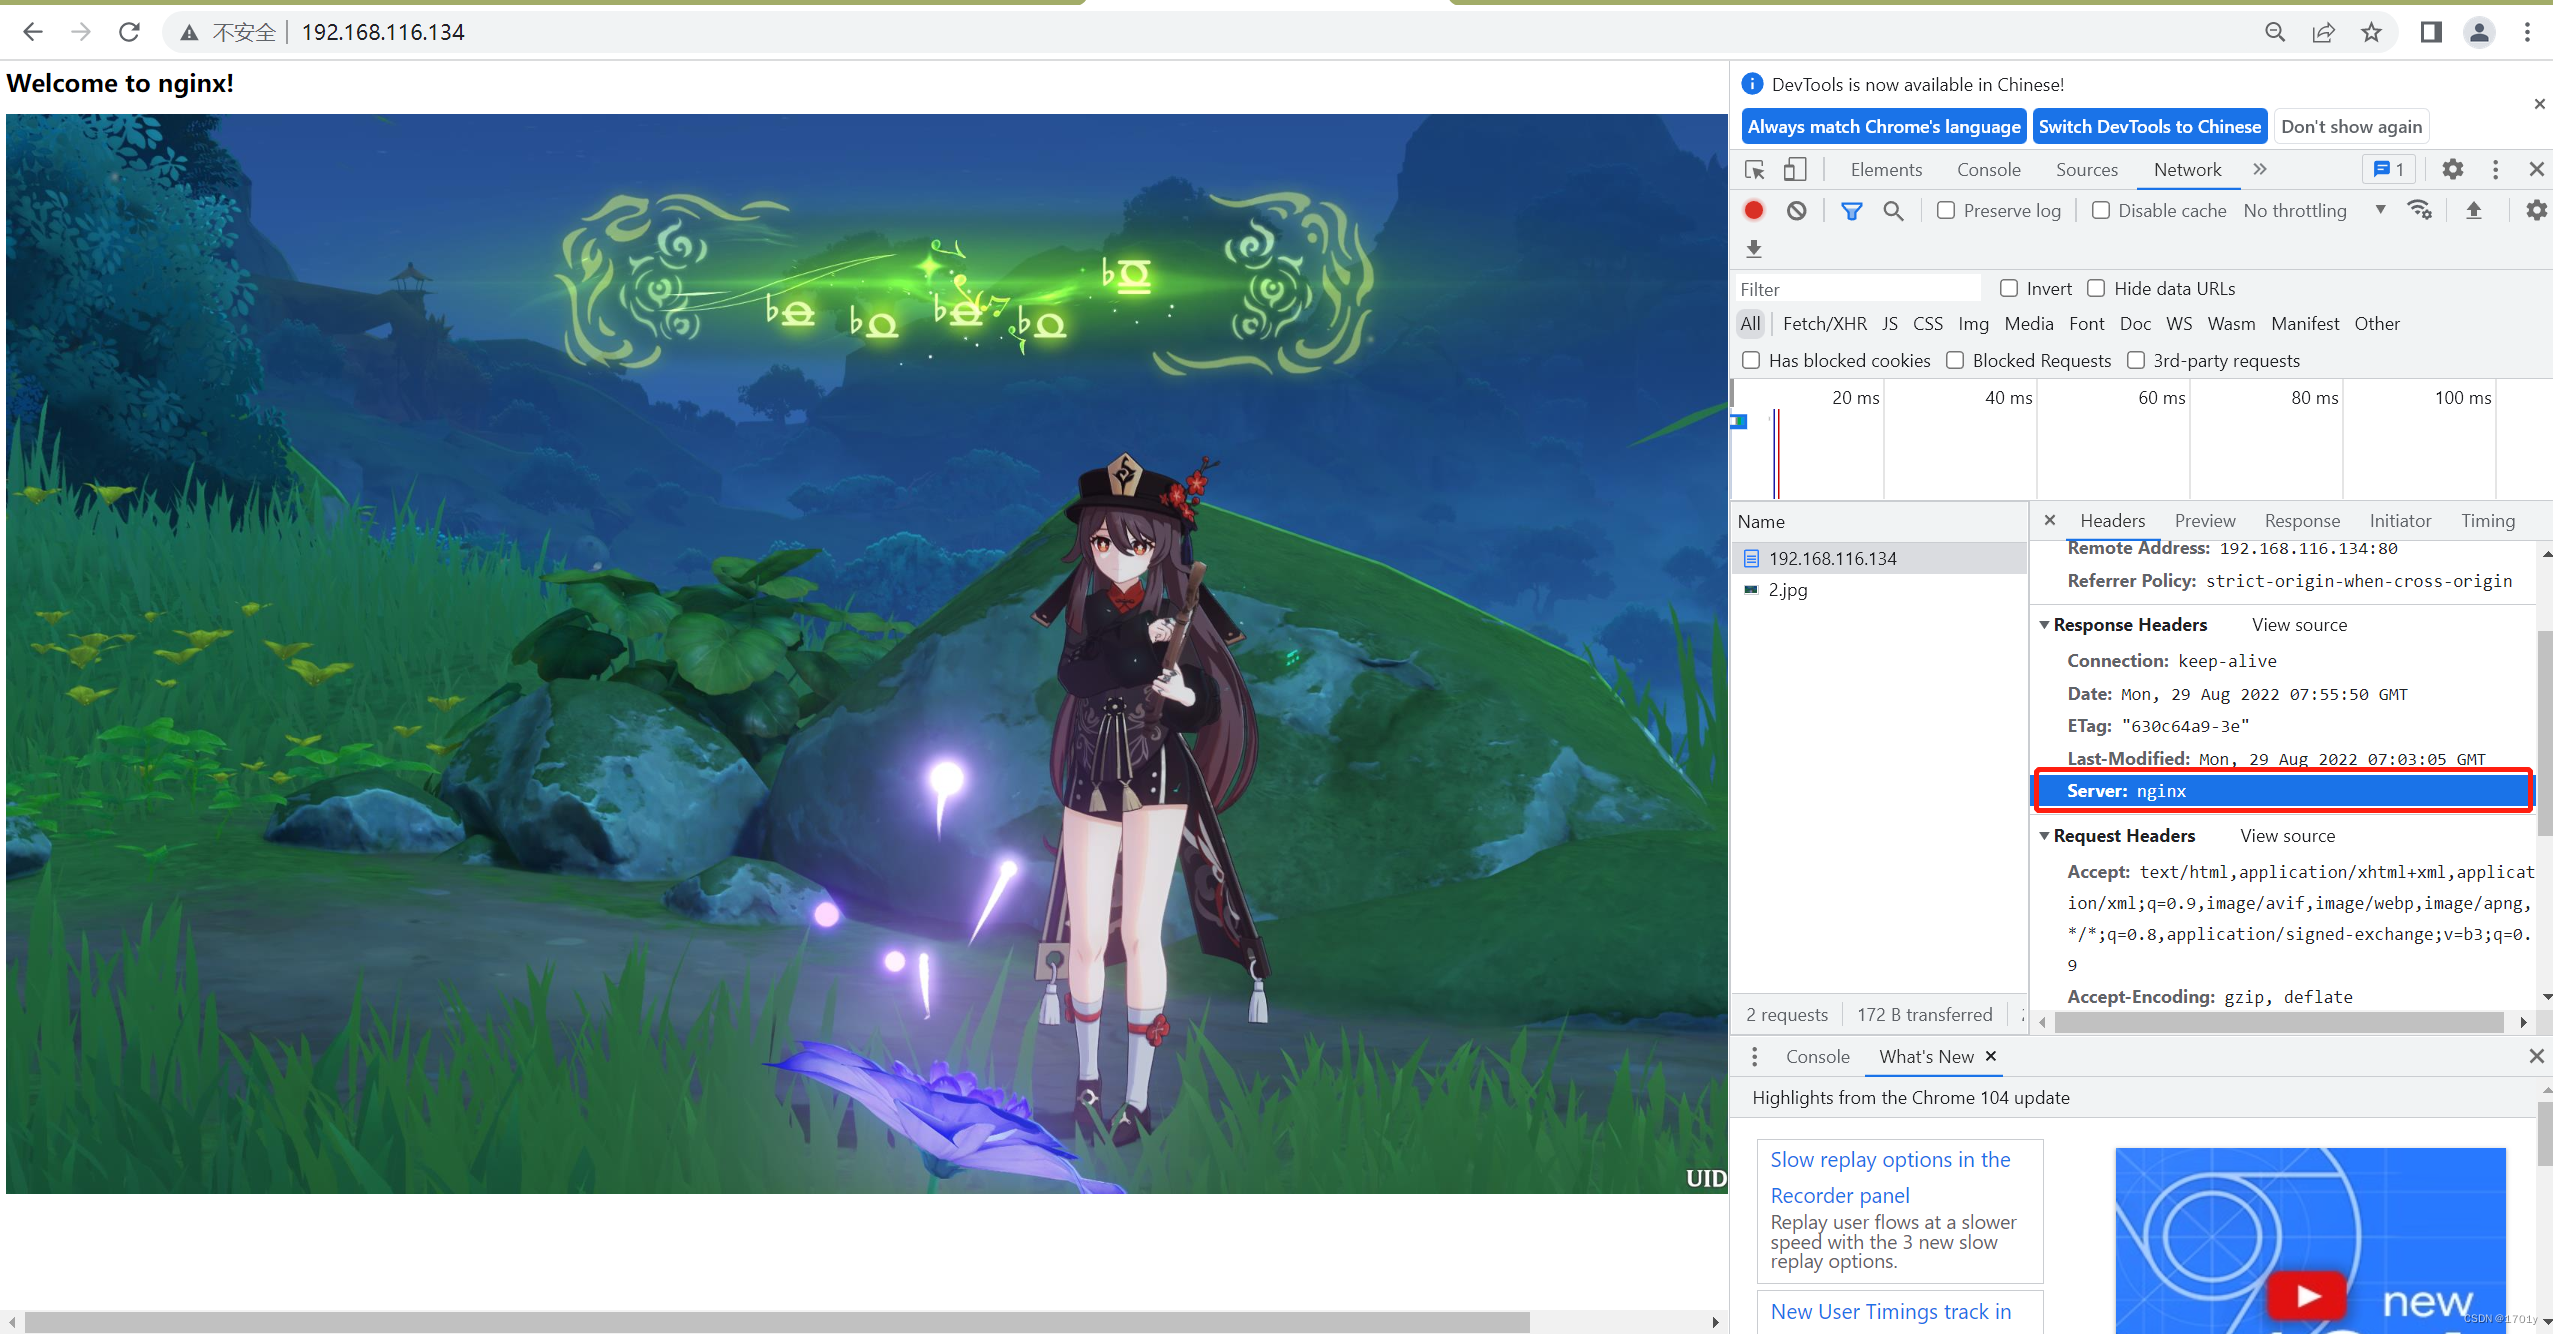2553x1334 pixels.
Task: Open the Preview tab of request
Action: click(2204, 520)
